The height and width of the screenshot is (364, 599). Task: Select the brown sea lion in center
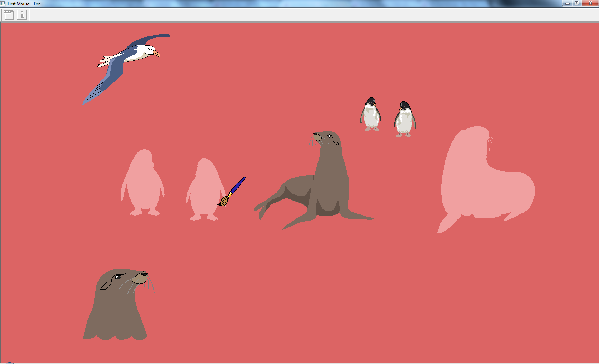314,180
